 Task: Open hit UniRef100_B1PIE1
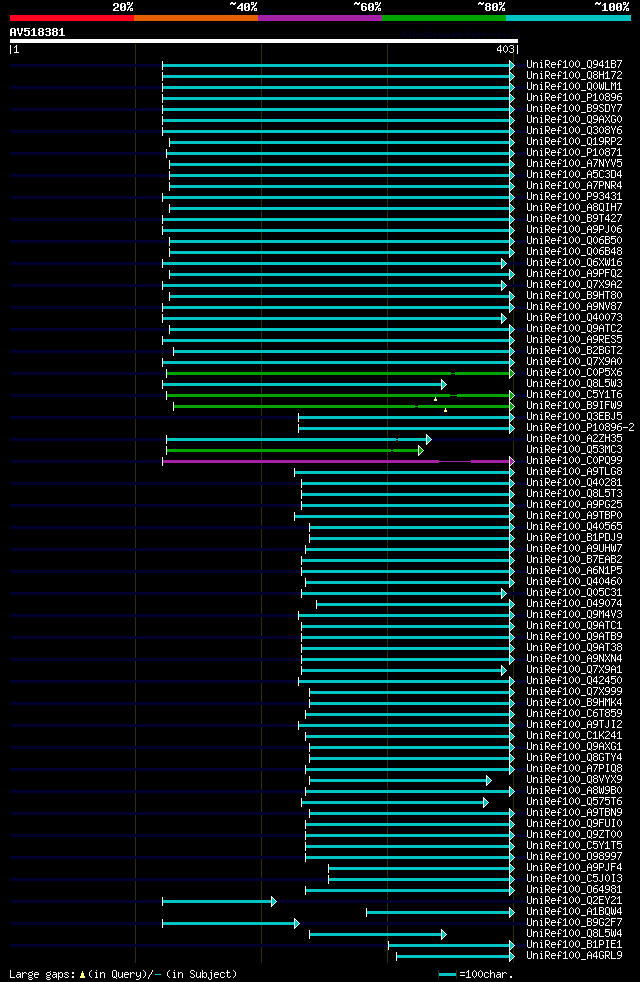point(574,944)
